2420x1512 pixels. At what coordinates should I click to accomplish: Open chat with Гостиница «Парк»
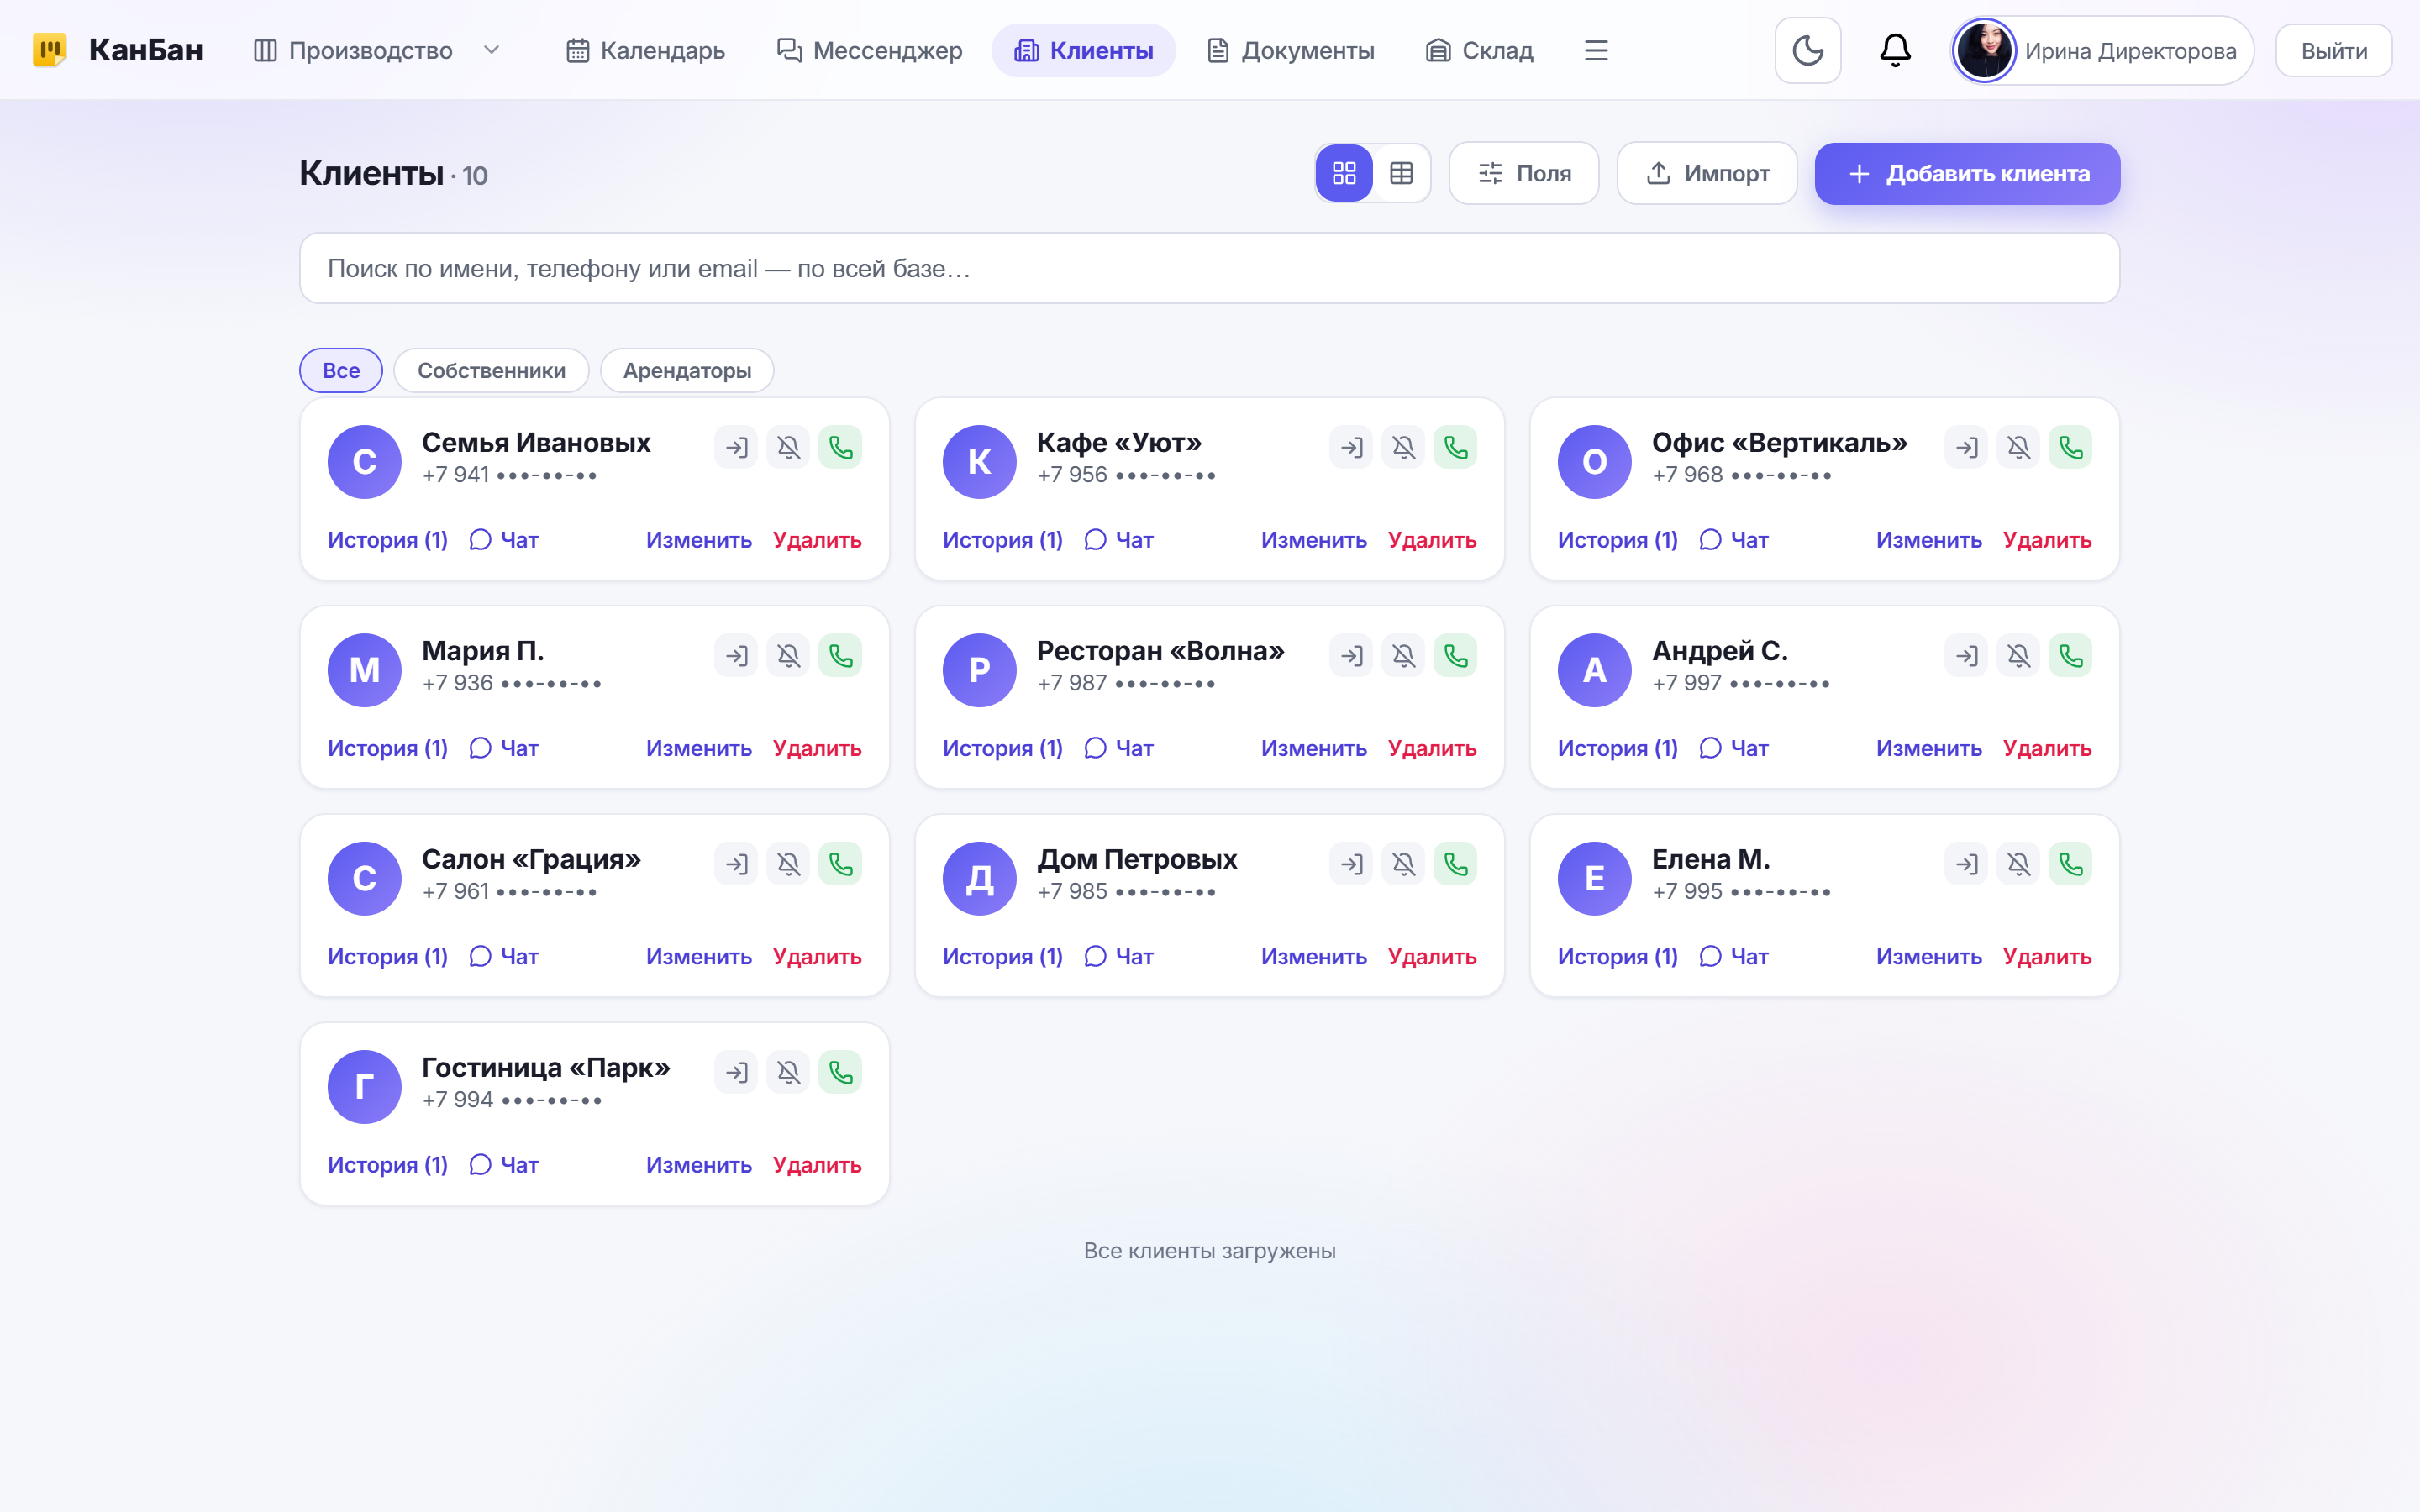tap(504, 1165)
